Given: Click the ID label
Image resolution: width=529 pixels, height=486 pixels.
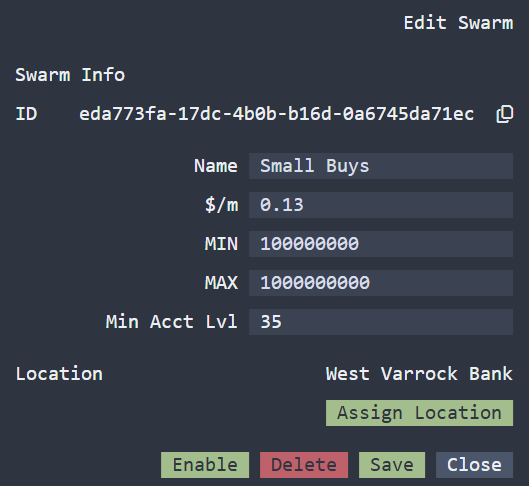Looking at the screenshot, I should tap(26, 114).
